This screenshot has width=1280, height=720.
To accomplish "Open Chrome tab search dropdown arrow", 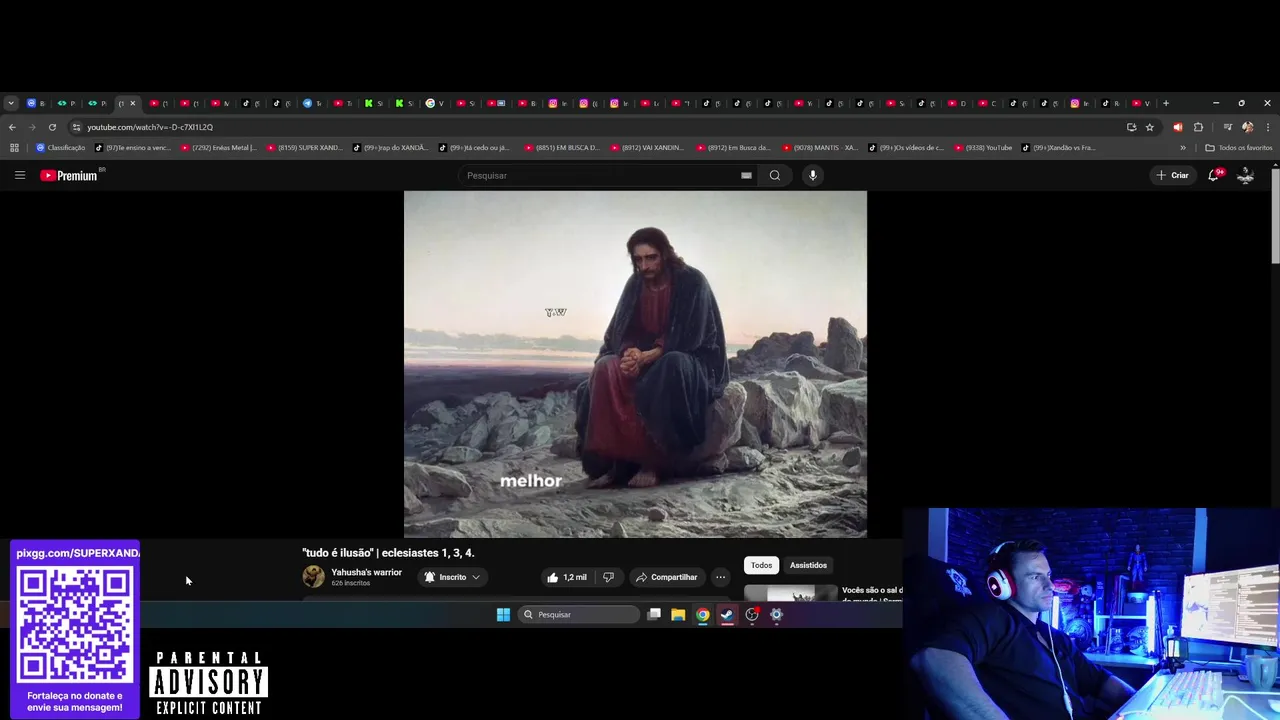I will point(11,103).
